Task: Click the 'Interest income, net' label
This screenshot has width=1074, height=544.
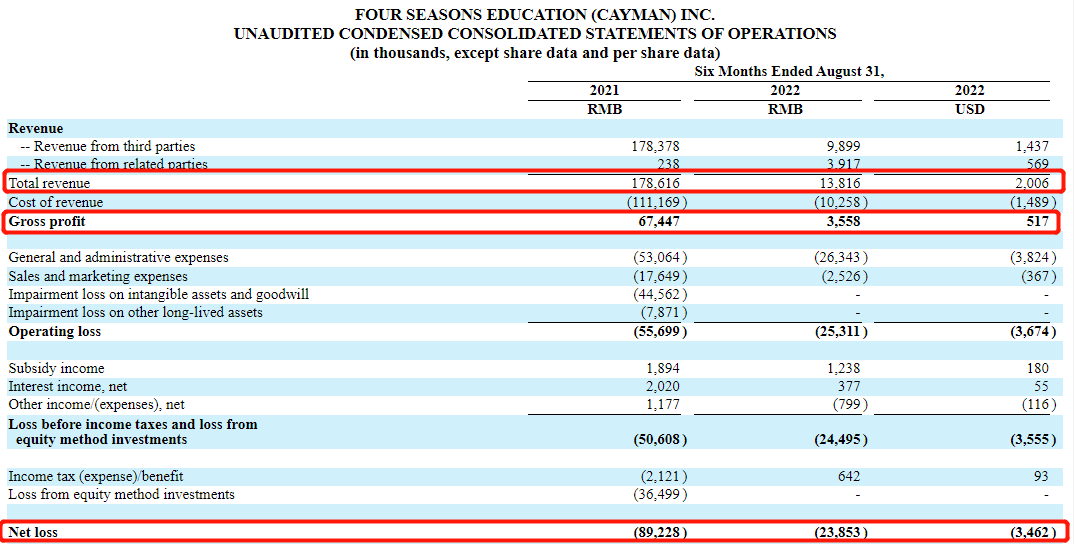Action: pyautogui.click(x=68, y=386)
